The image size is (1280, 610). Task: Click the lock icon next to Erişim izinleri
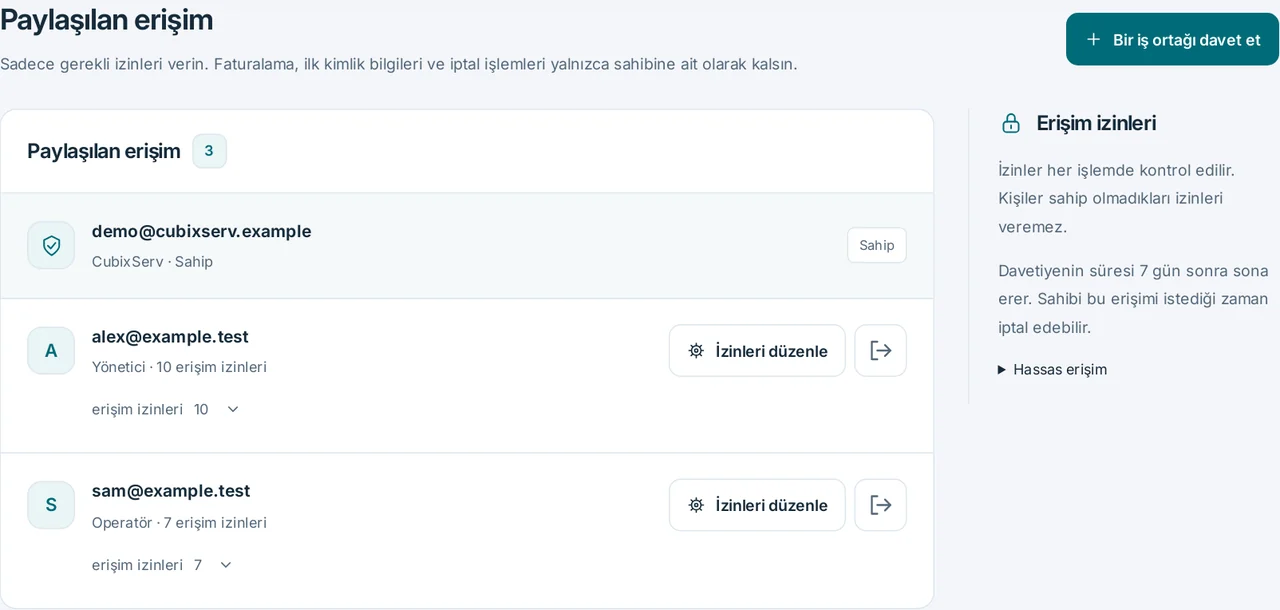tap(1011, 123)
